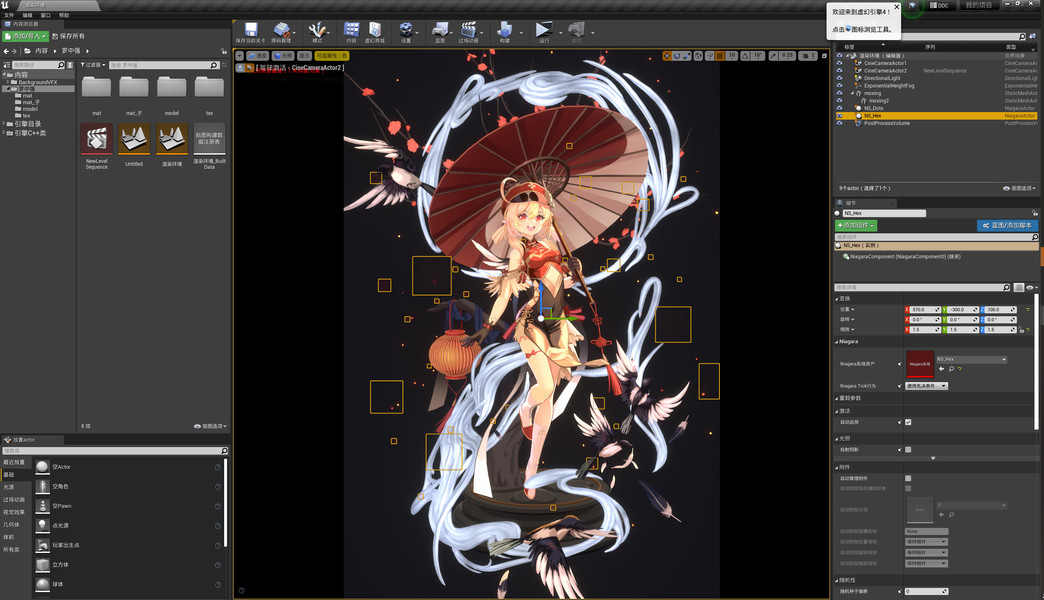
Task: Toggle the auto activate checkbox
Action: tap(908, 422)
